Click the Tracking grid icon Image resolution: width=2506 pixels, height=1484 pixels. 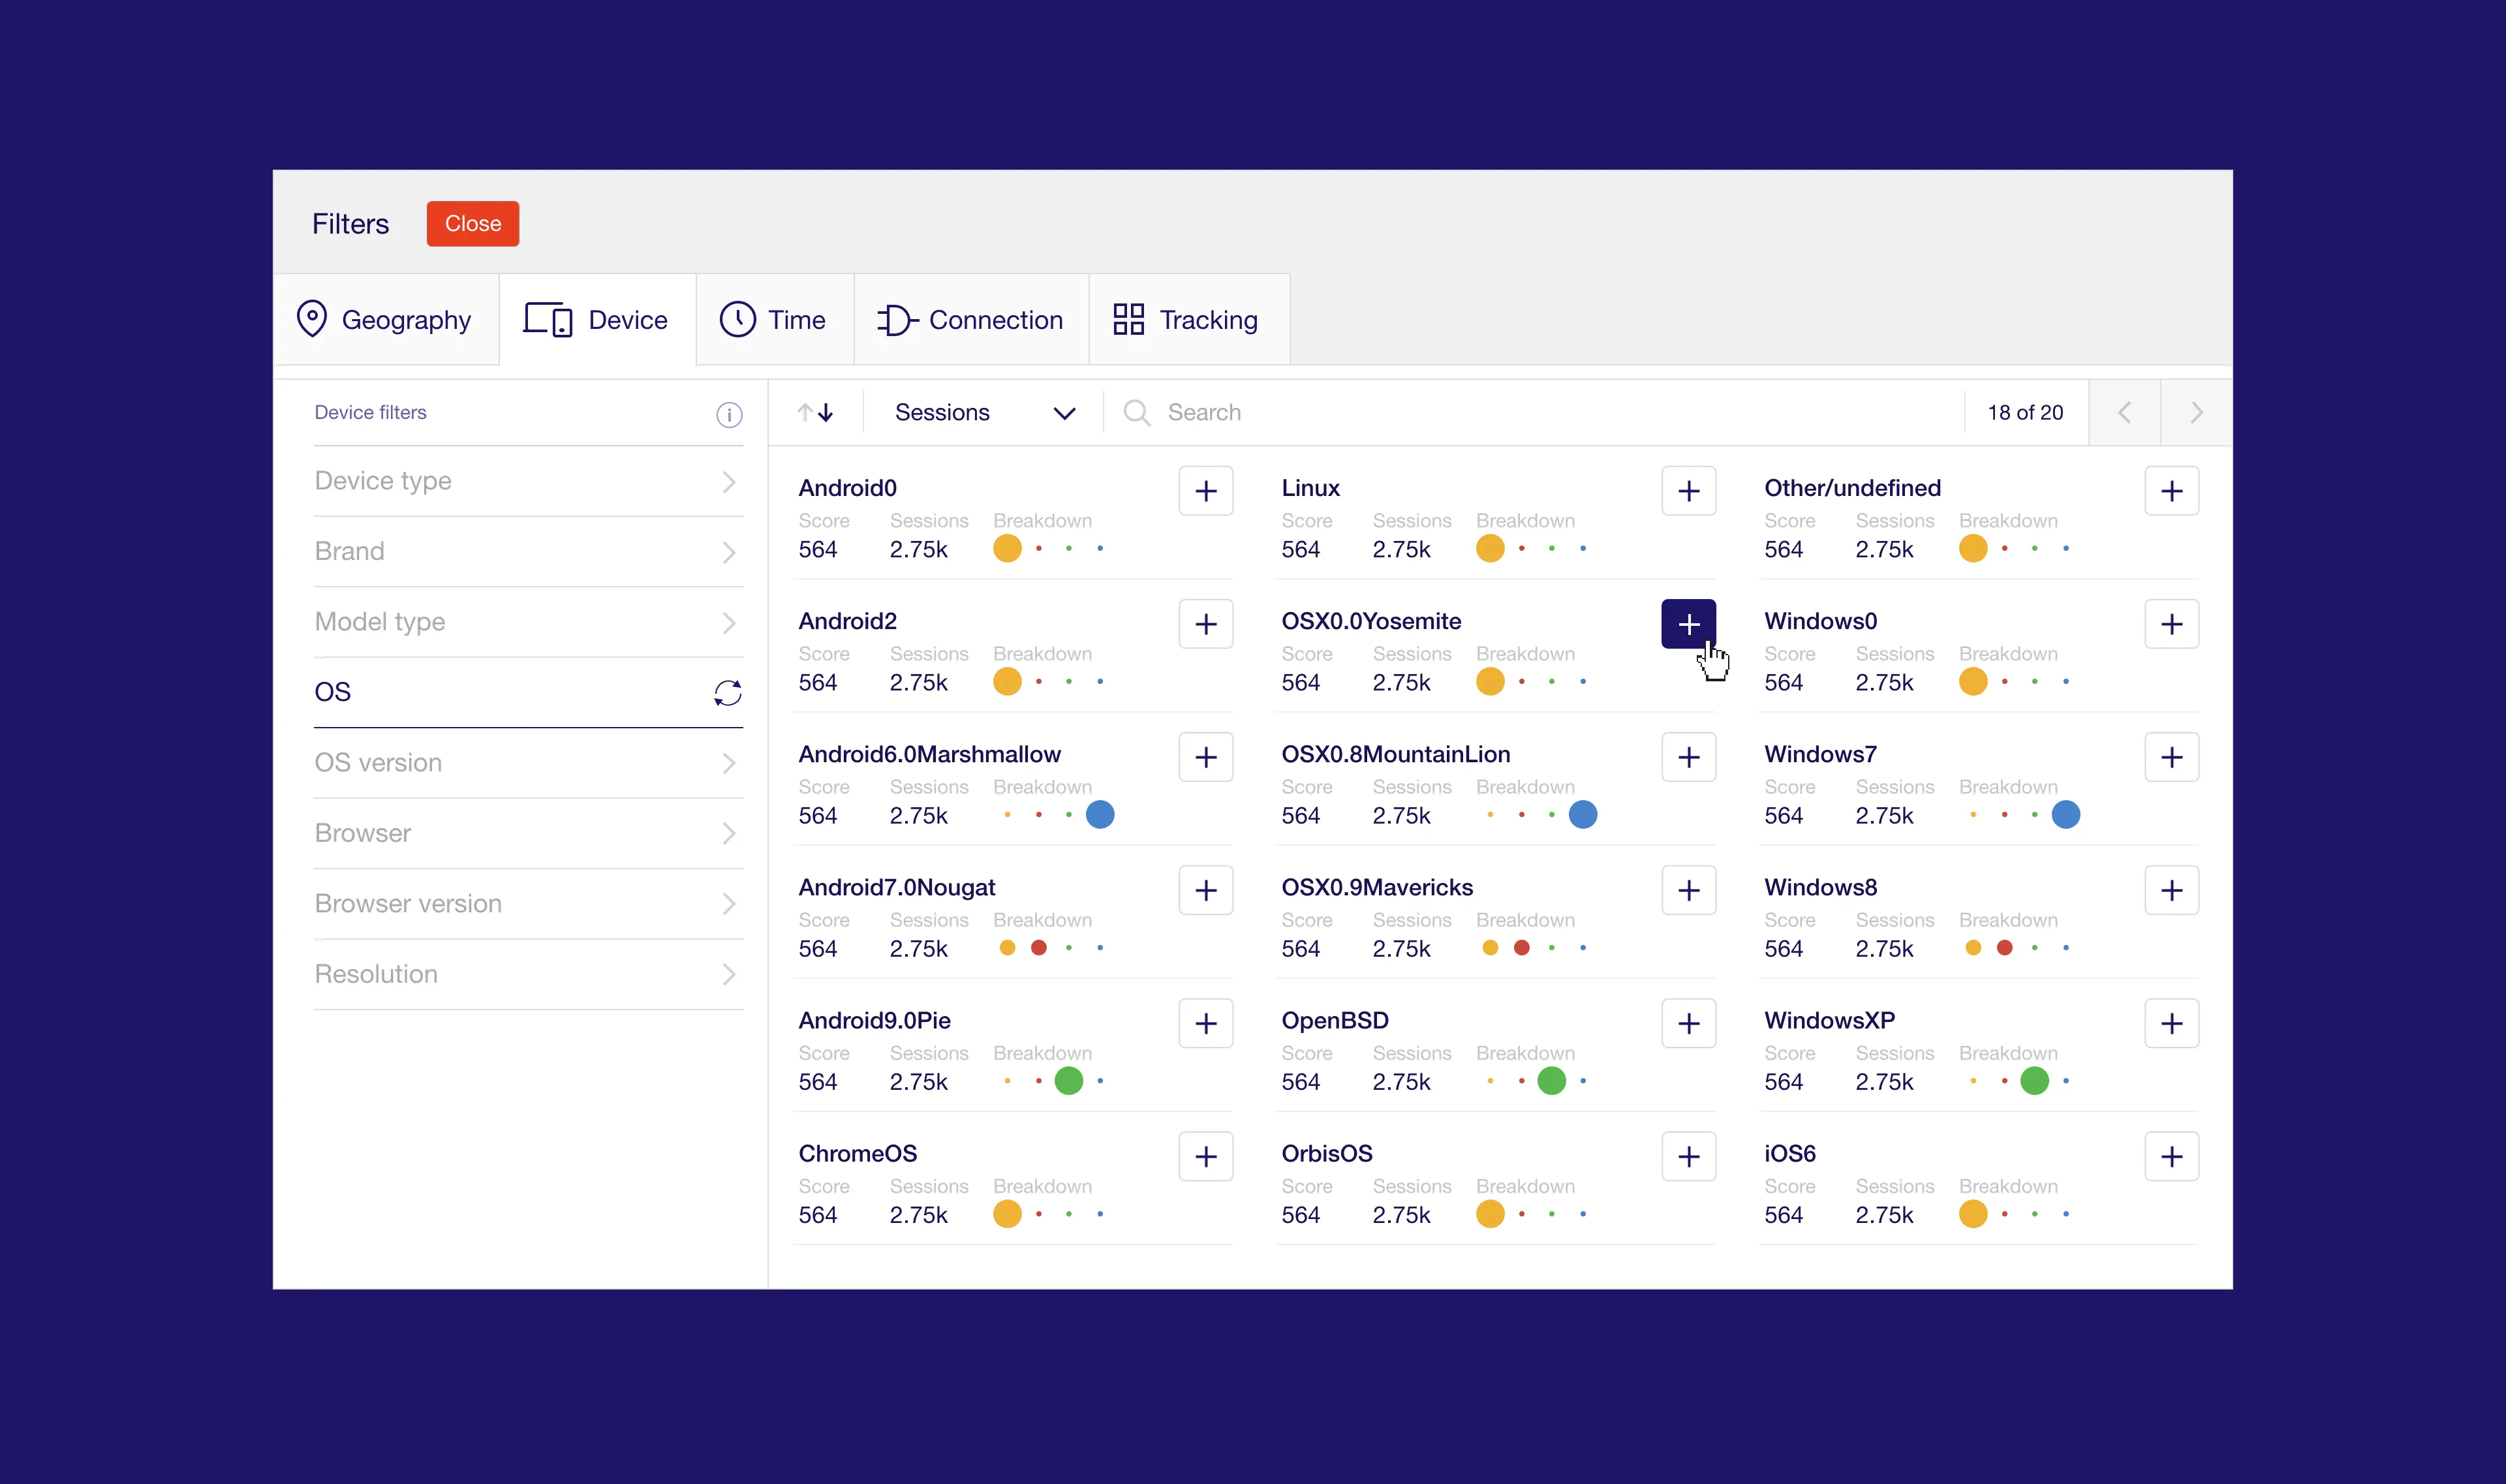(1129, 318)
